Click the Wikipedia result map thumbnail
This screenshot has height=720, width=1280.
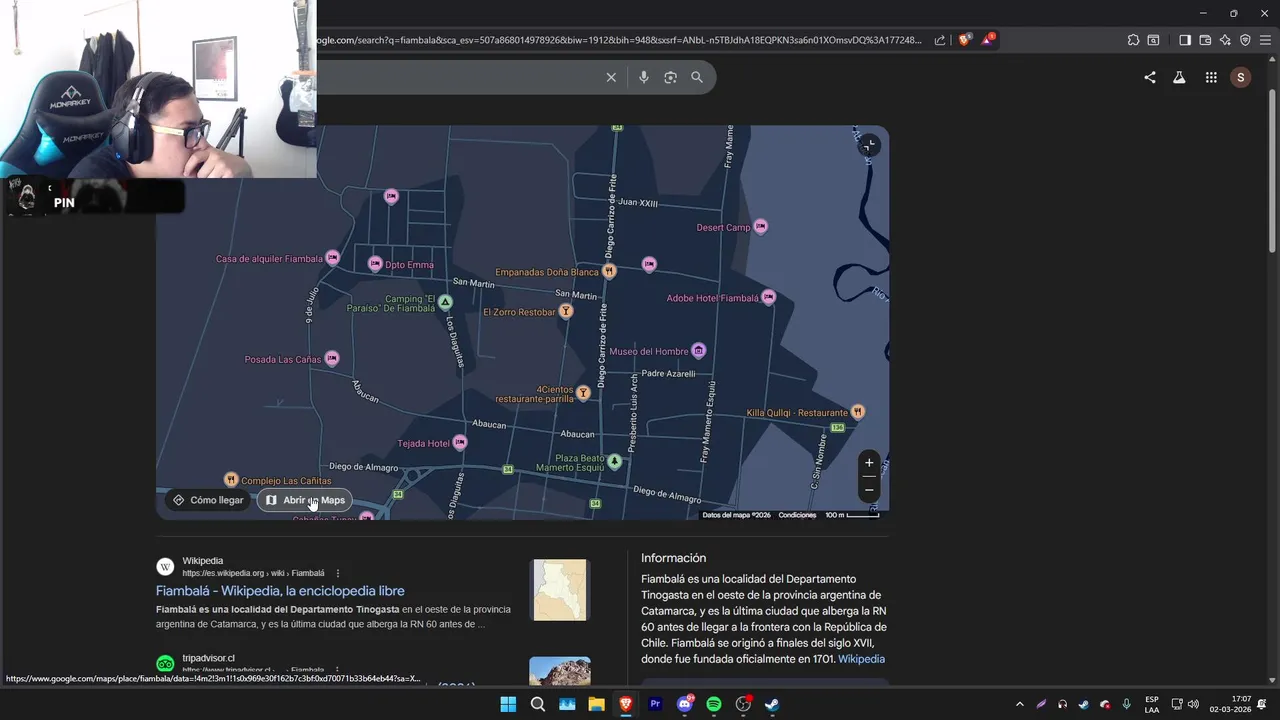pos(560,590)
